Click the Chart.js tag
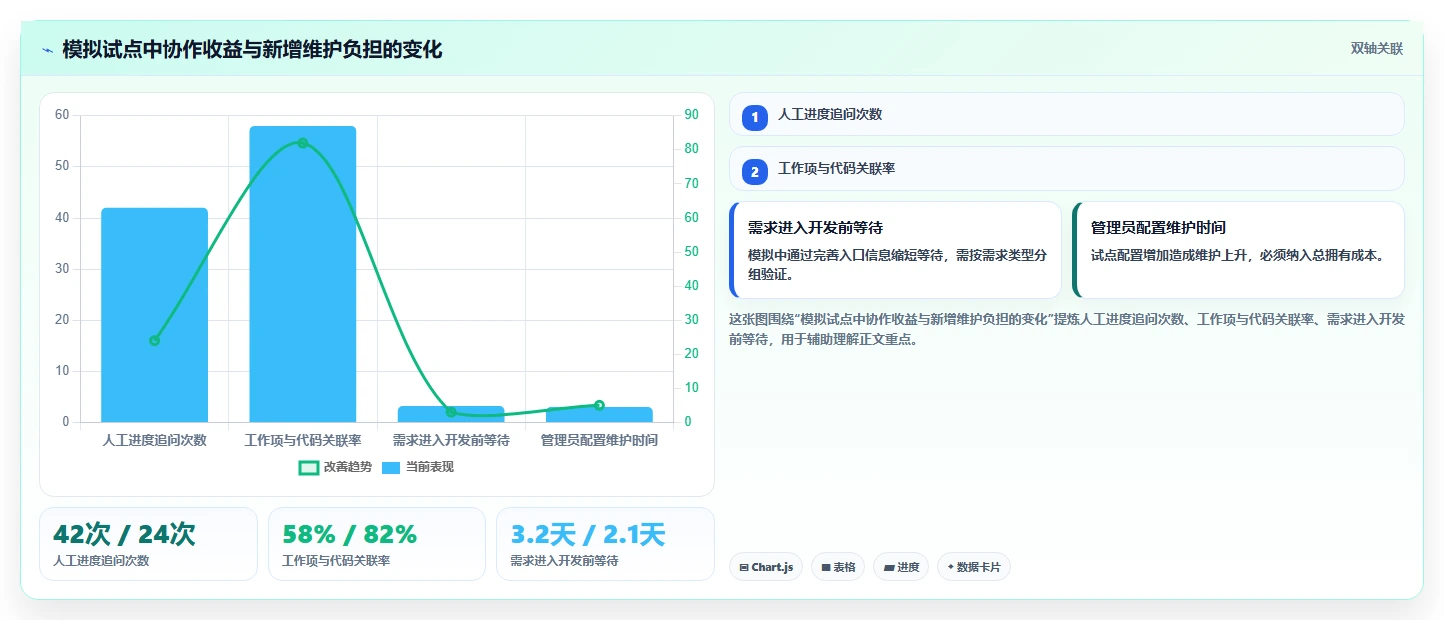The image size is (1444, 620). click(766, 567)
